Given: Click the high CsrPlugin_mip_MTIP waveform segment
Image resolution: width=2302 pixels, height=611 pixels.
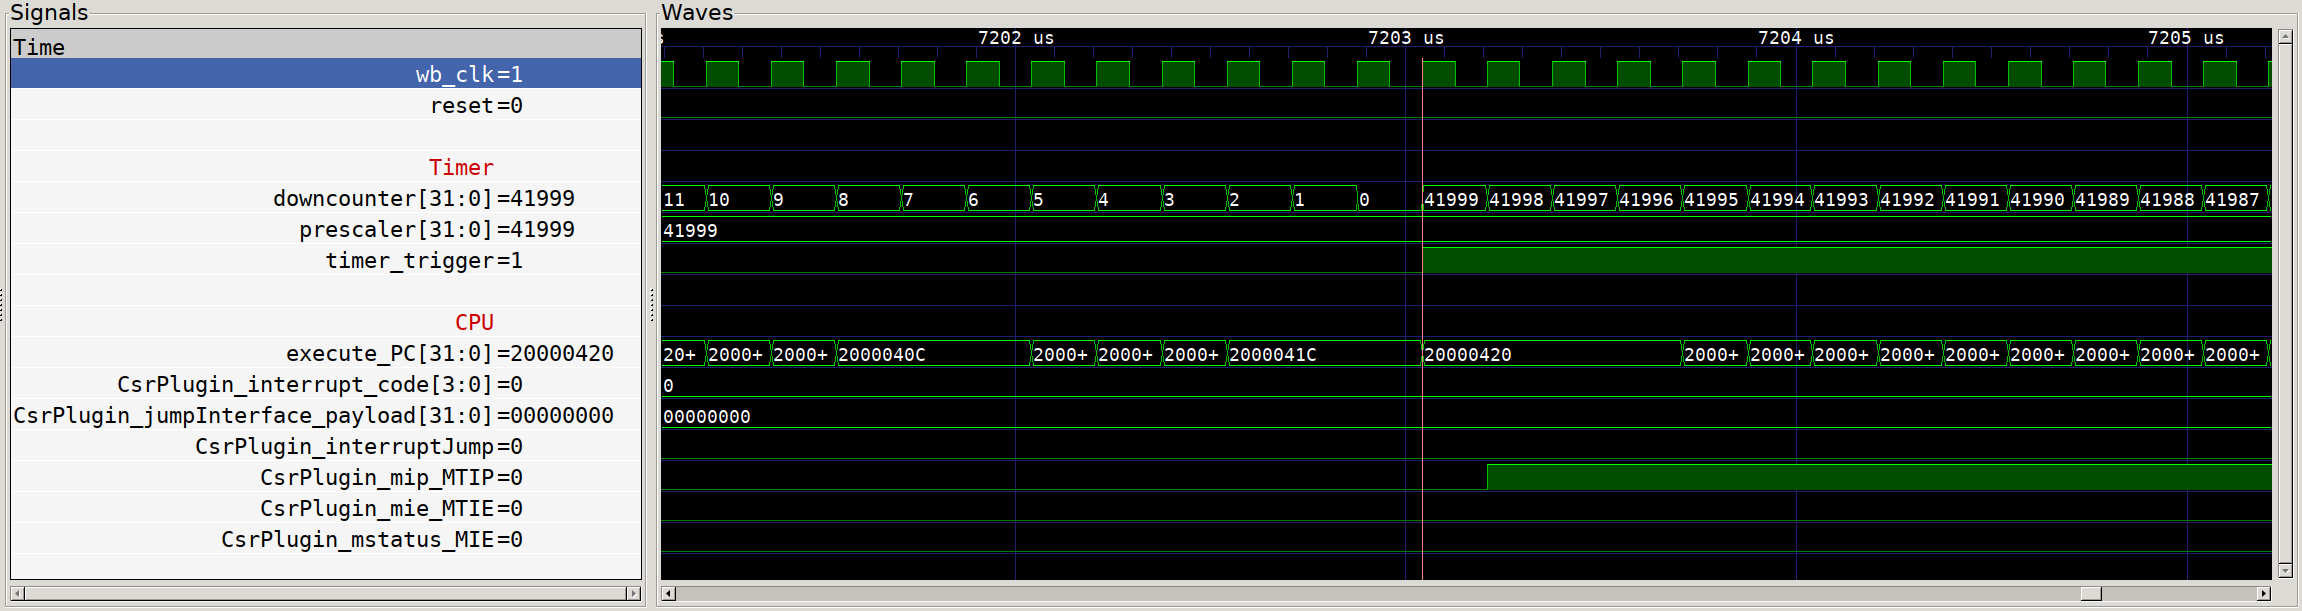Looking at the screenshot, I should [x=1879, y=477].
